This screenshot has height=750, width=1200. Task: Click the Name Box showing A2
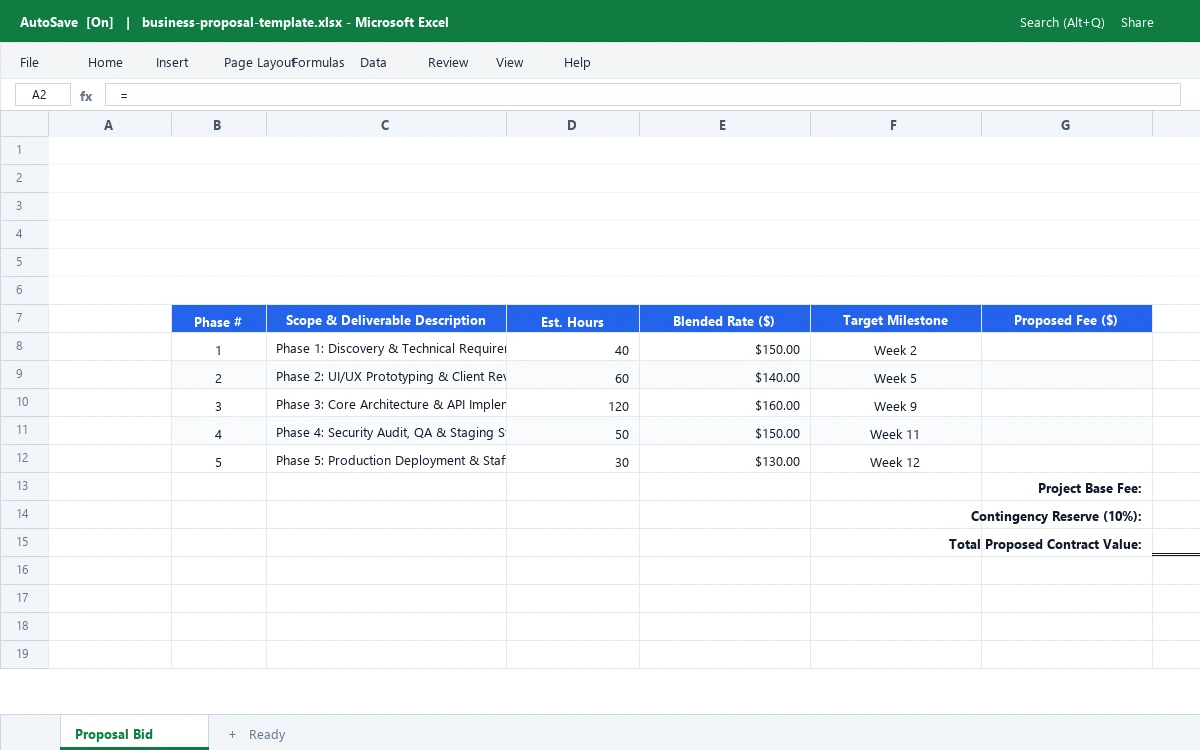[x=43, y=95]
